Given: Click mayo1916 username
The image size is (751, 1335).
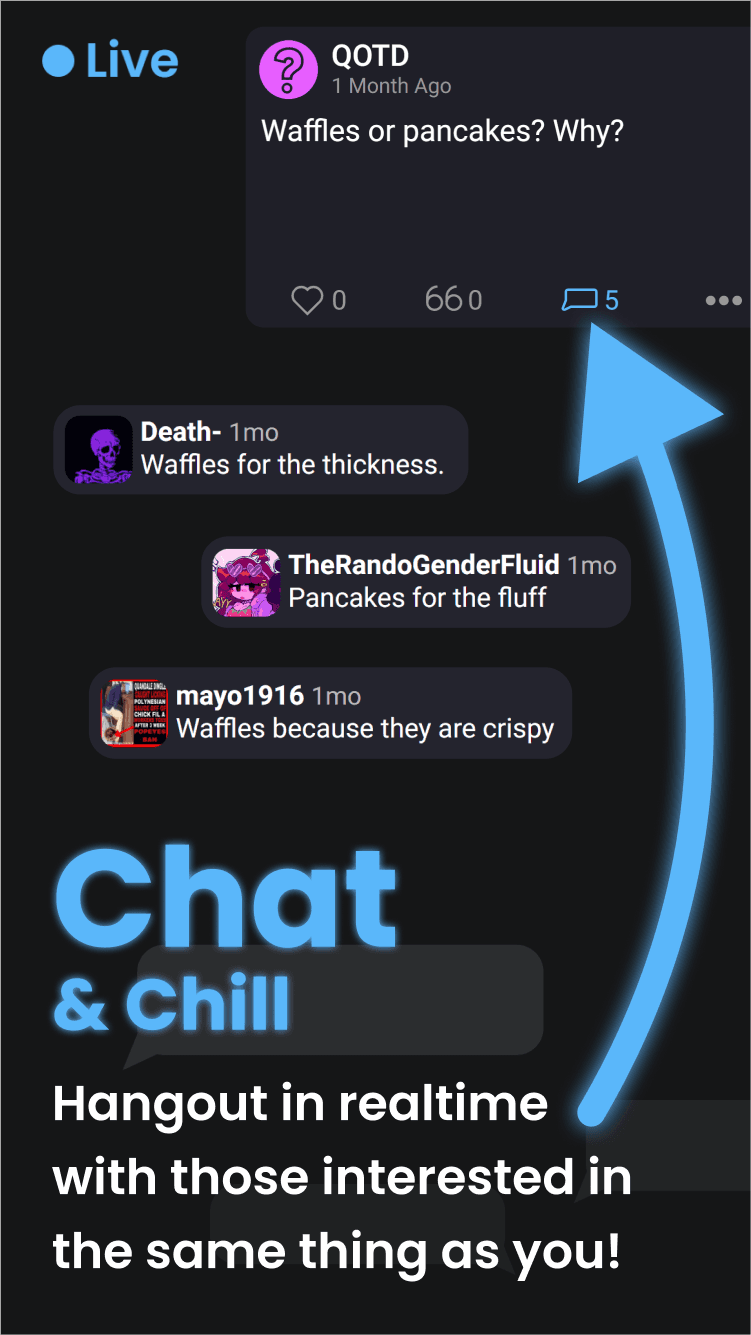Looking at the screenshot, I should 240,696.
